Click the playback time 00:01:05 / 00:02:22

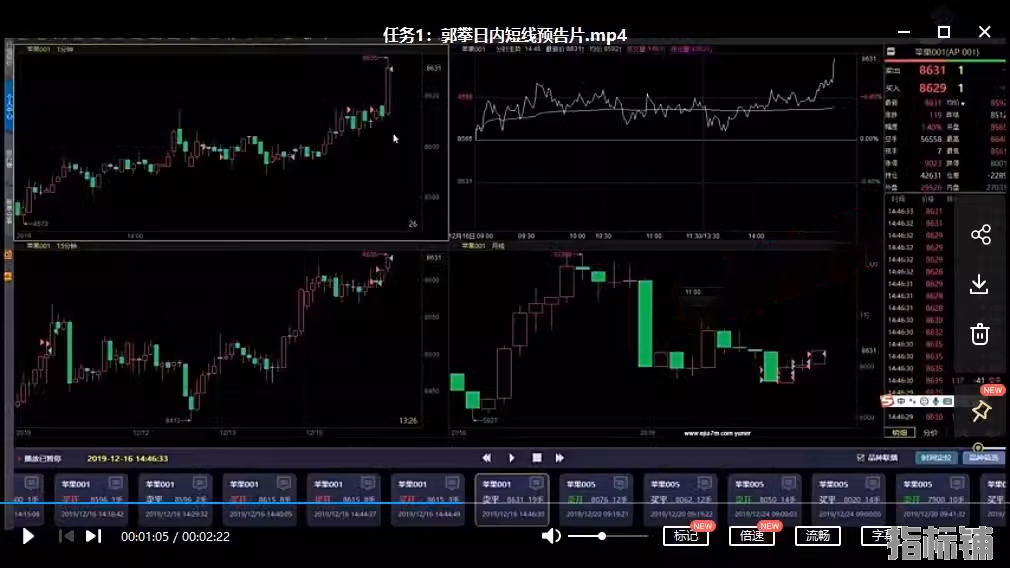(x=175, y=536)
